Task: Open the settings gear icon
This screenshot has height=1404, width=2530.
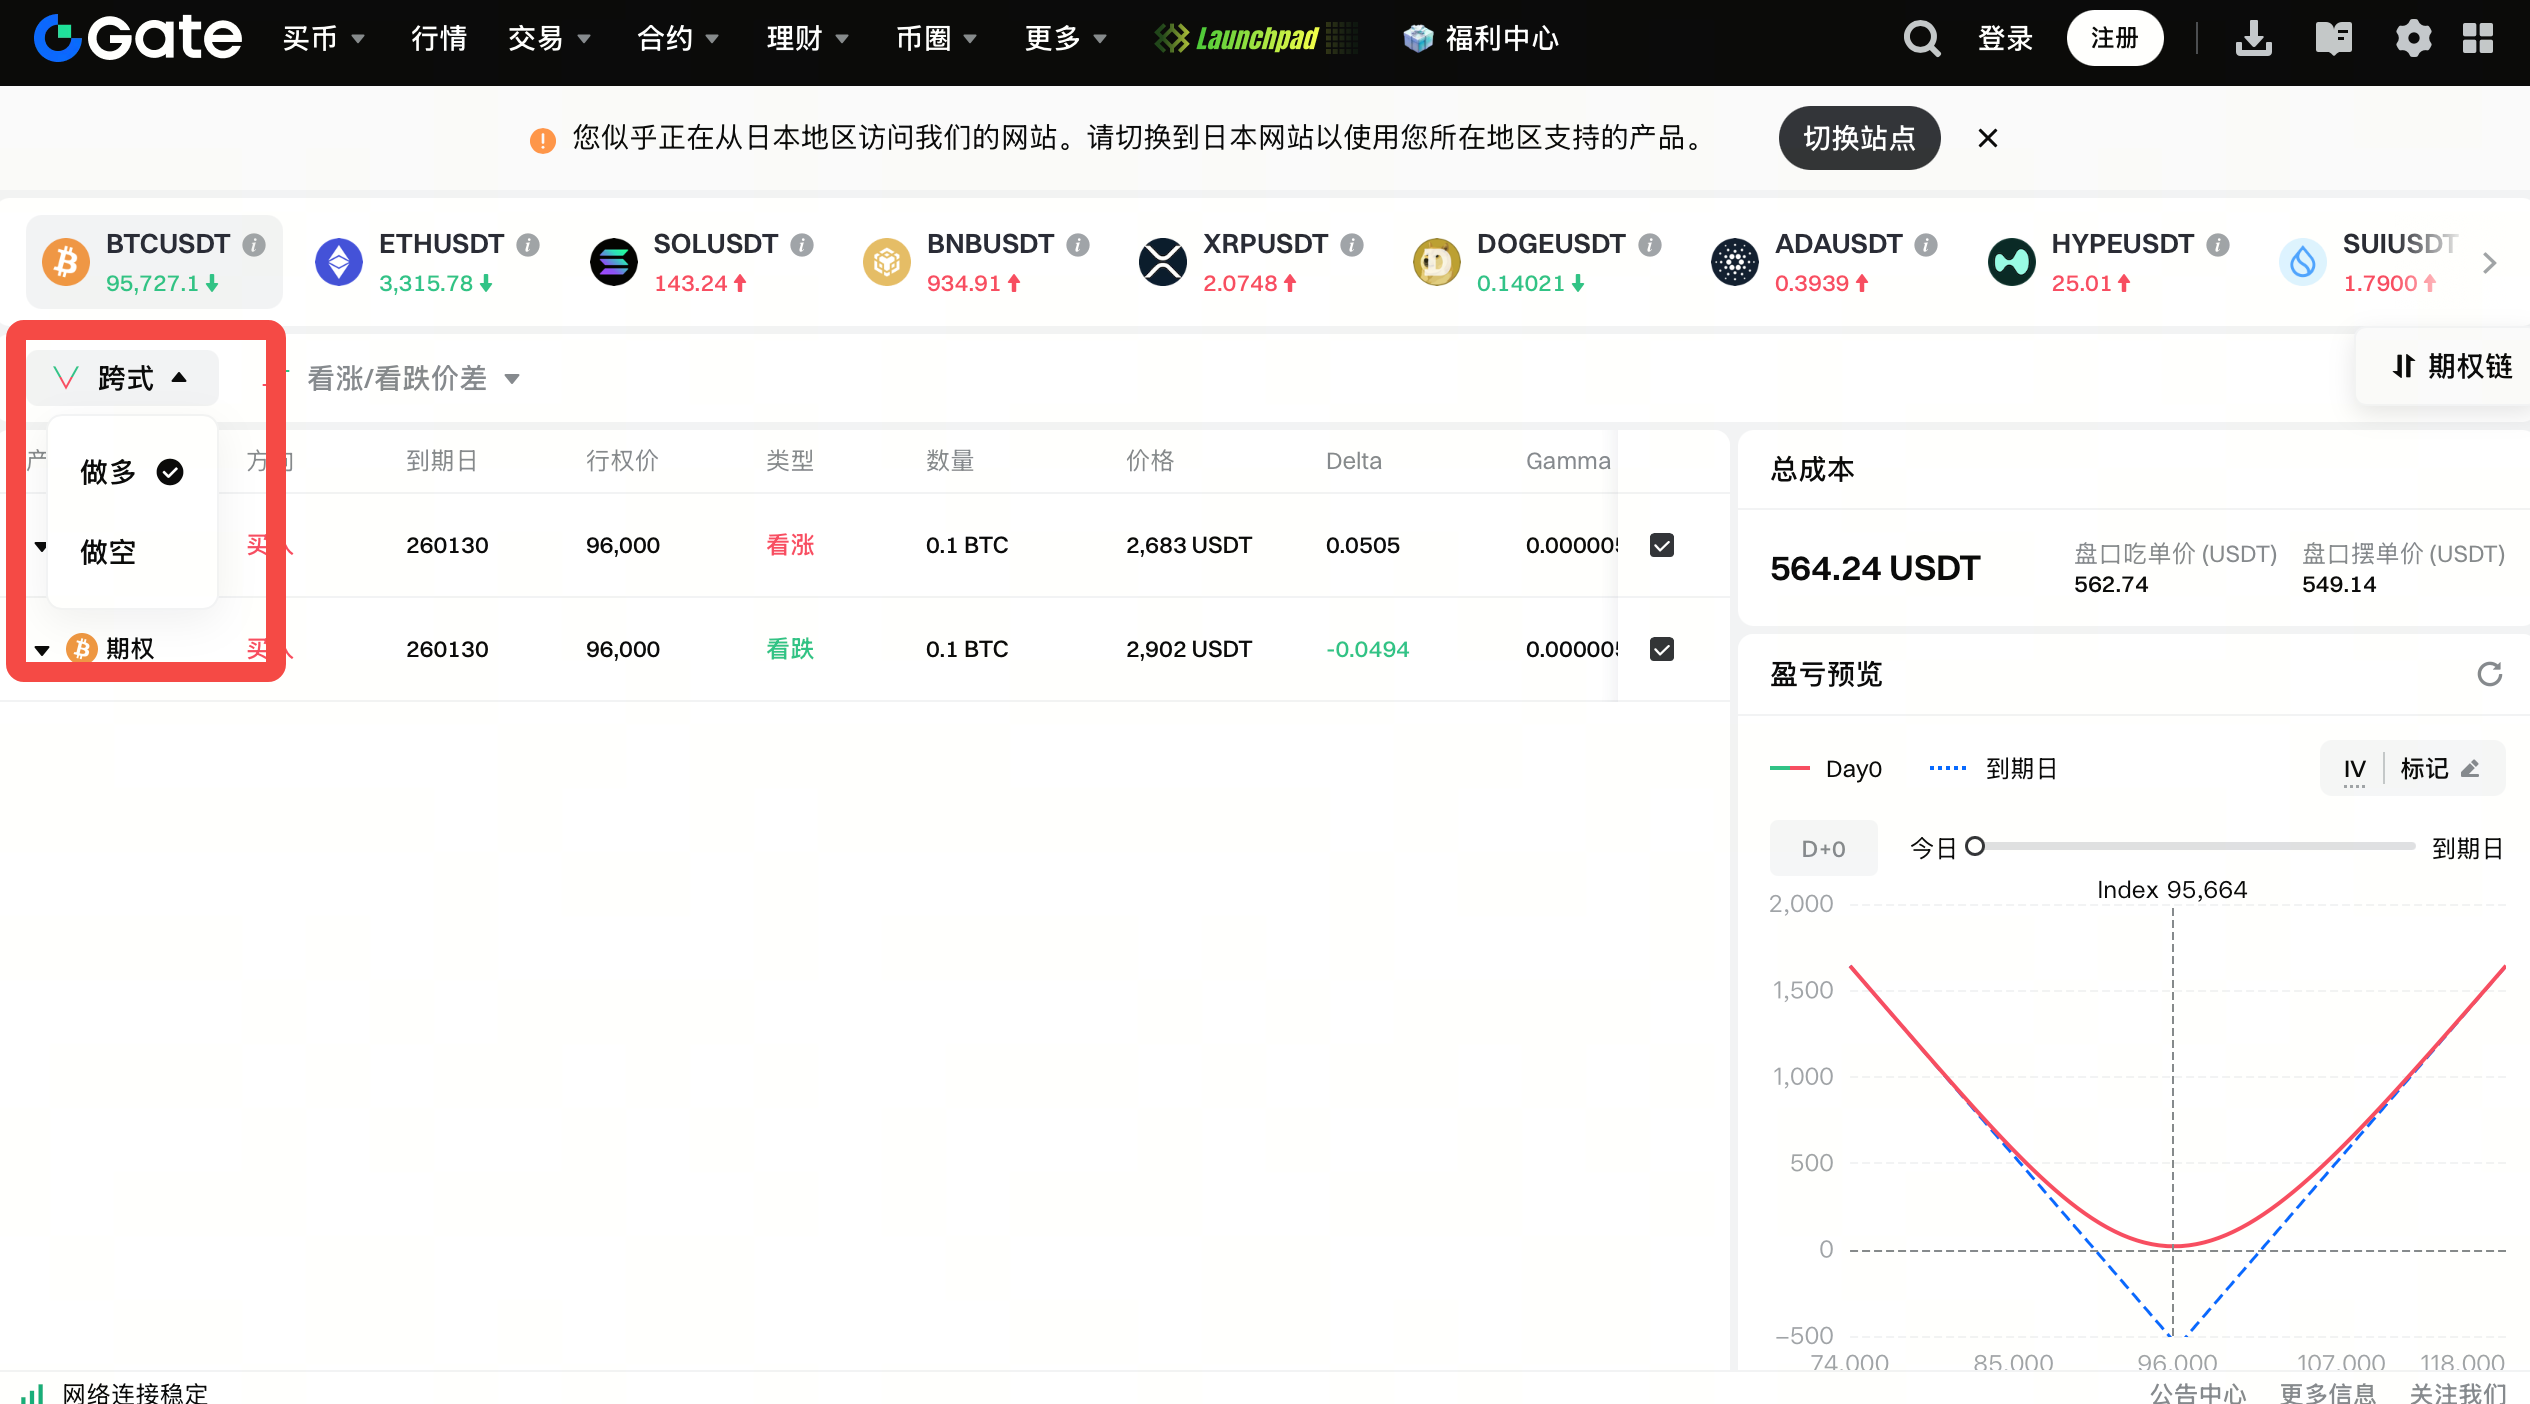Action: 2413,39
